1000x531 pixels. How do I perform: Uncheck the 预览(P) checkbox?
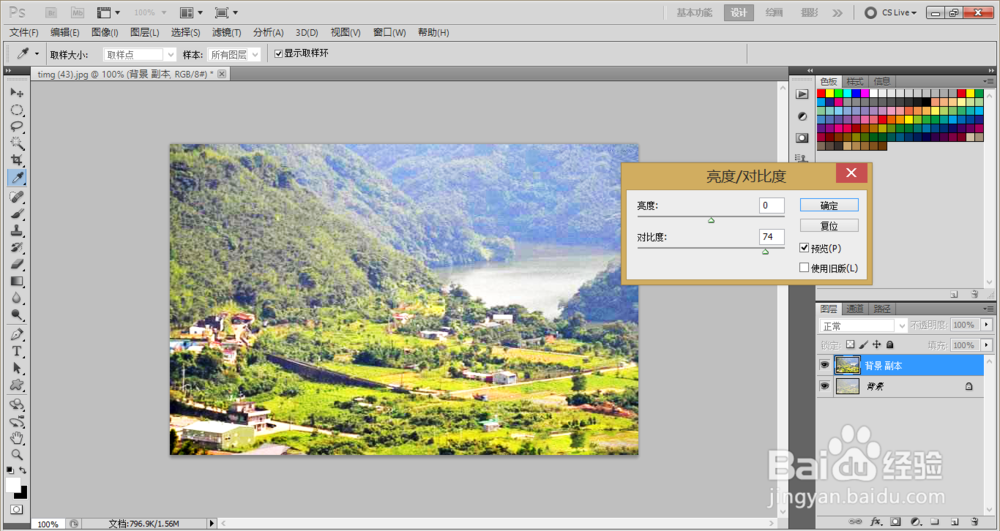click(804, 248)
